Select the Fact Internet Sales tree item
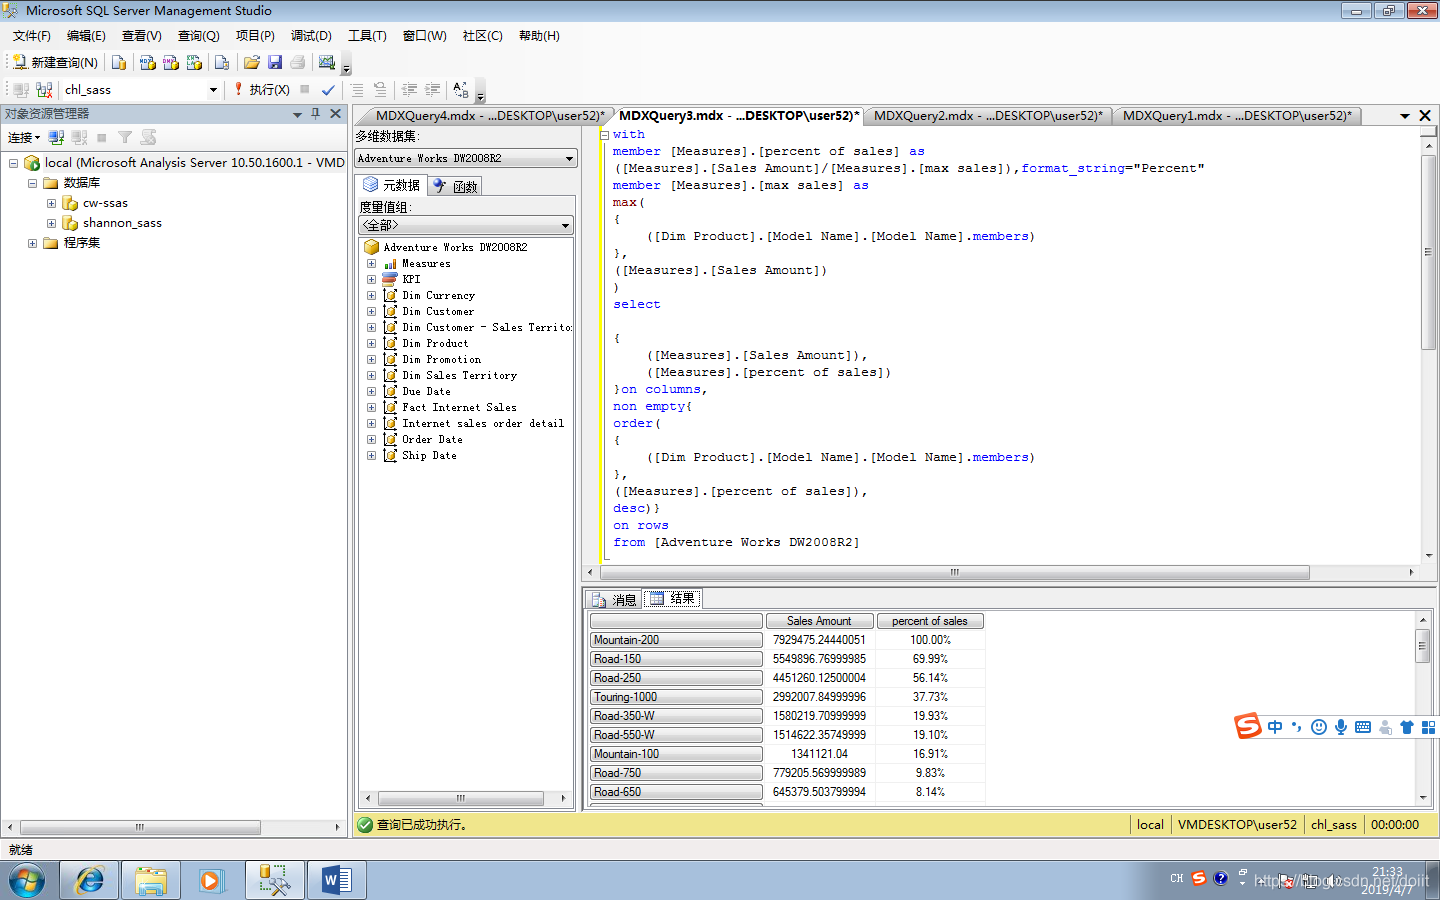Viewport: 1440px width, 900px height. [x=459, y=408]
